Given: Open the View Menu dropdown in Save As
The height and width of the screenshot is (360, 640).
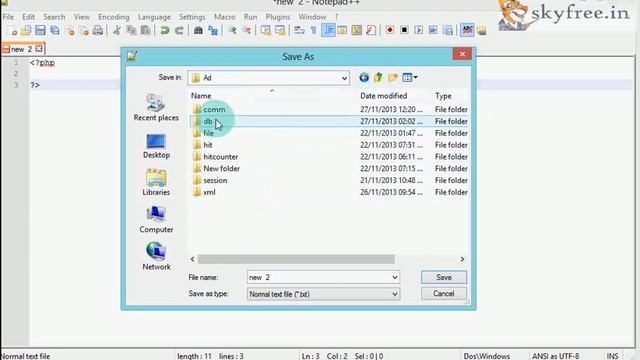Looking at the screenshot, I should 409,78.
